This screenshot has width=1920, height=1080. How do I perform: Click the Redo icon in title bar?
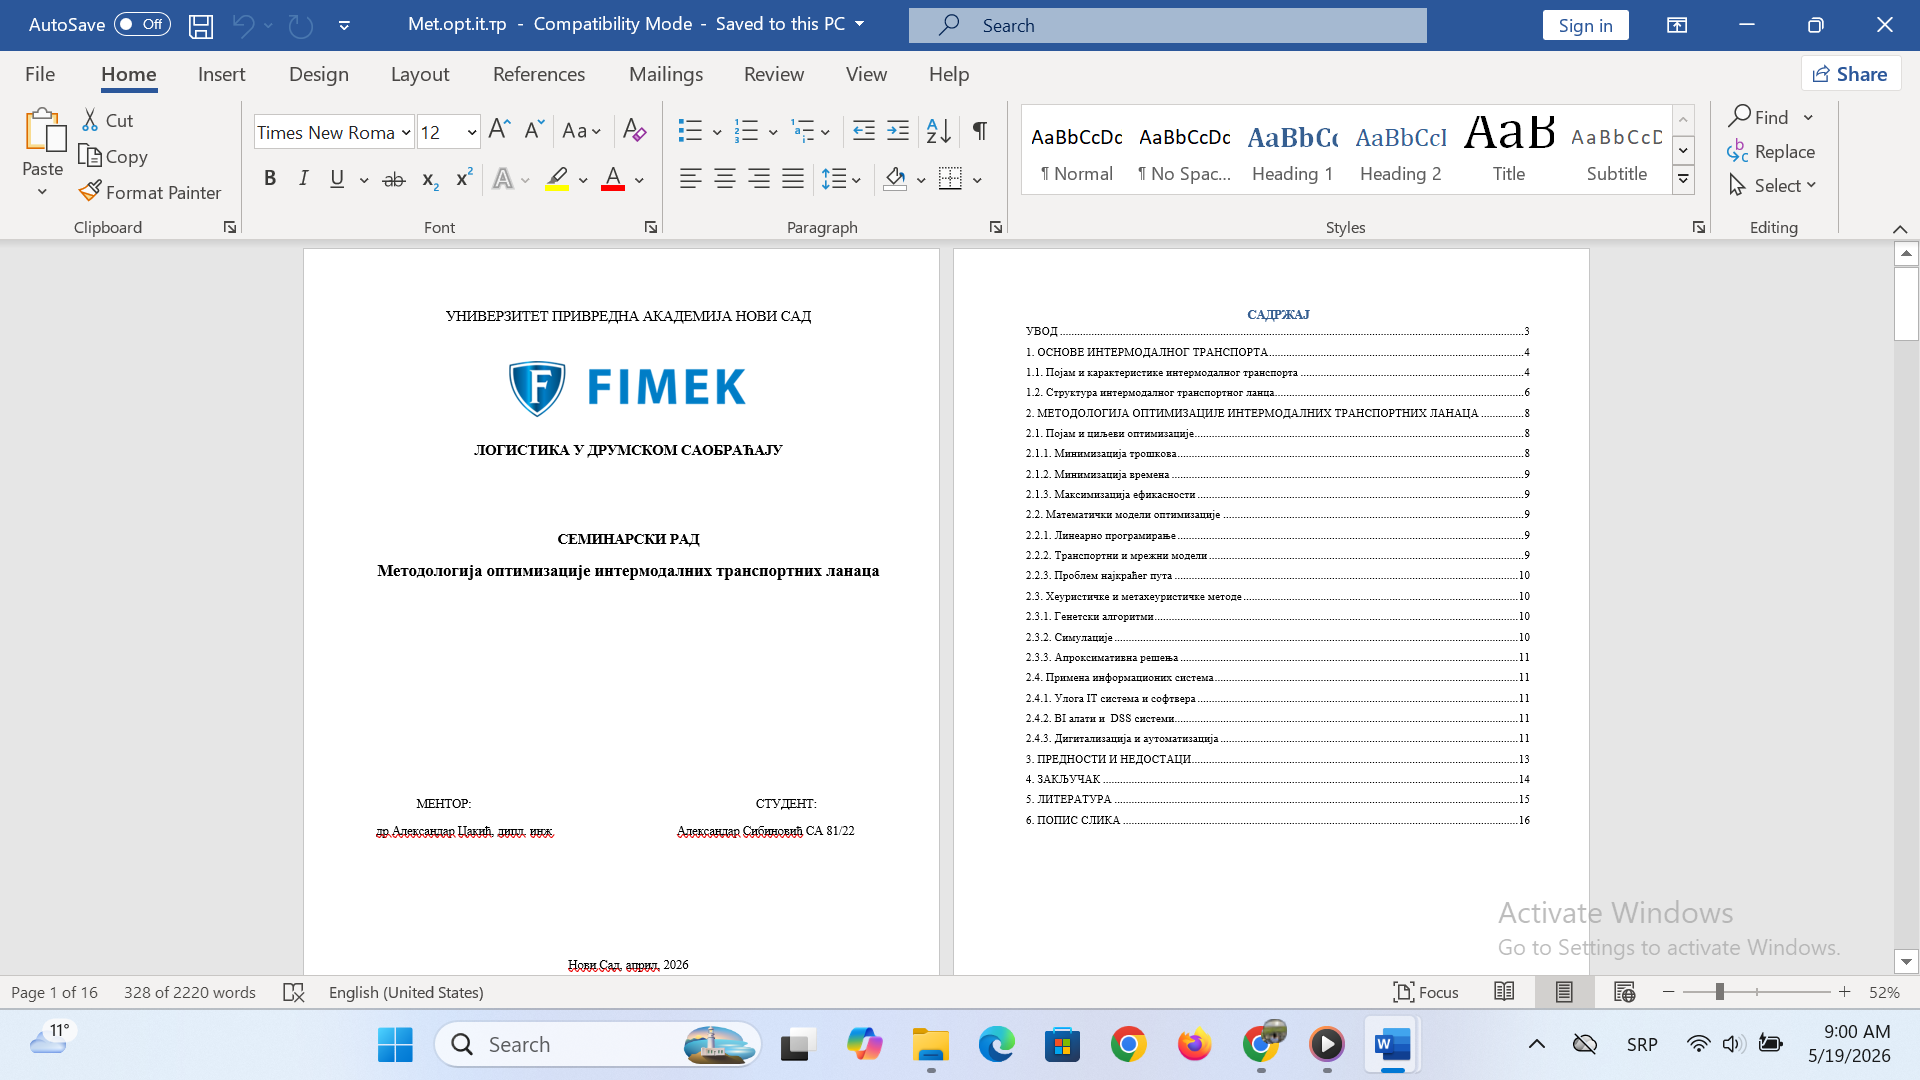click(x=301, y=25)
